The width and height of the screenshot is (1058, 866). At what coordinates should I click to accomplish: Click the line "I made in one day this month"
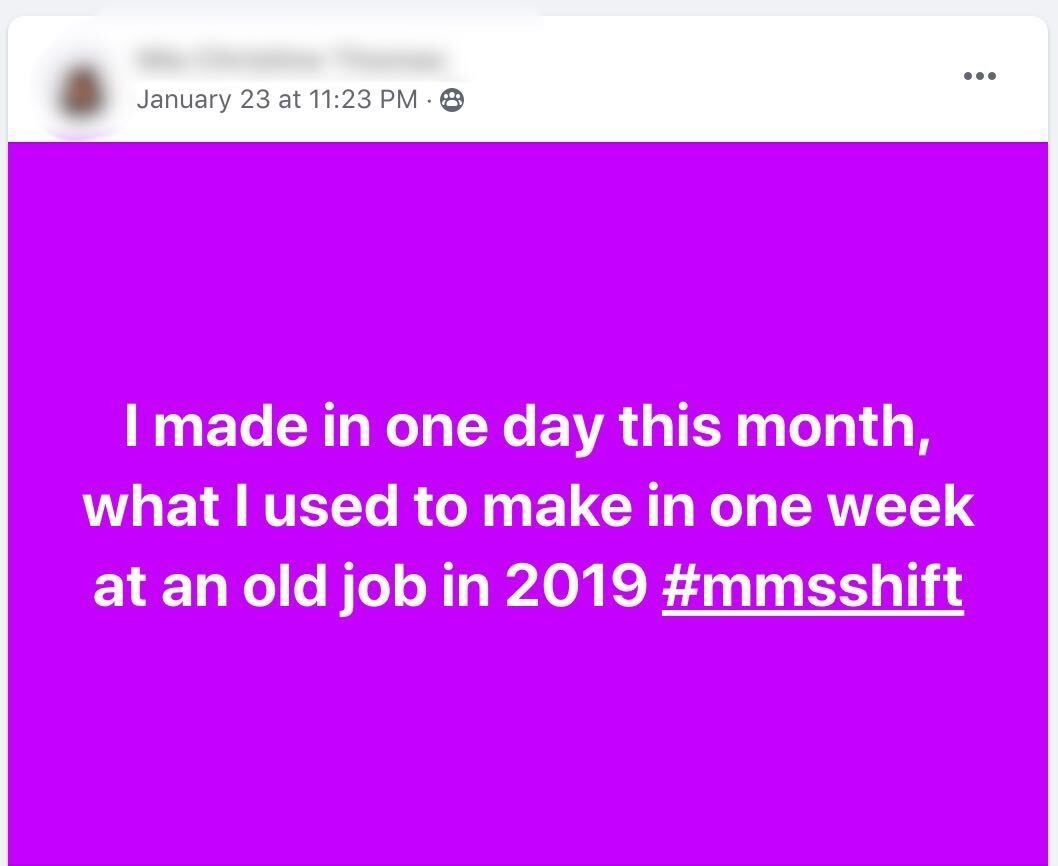[528, 428]
